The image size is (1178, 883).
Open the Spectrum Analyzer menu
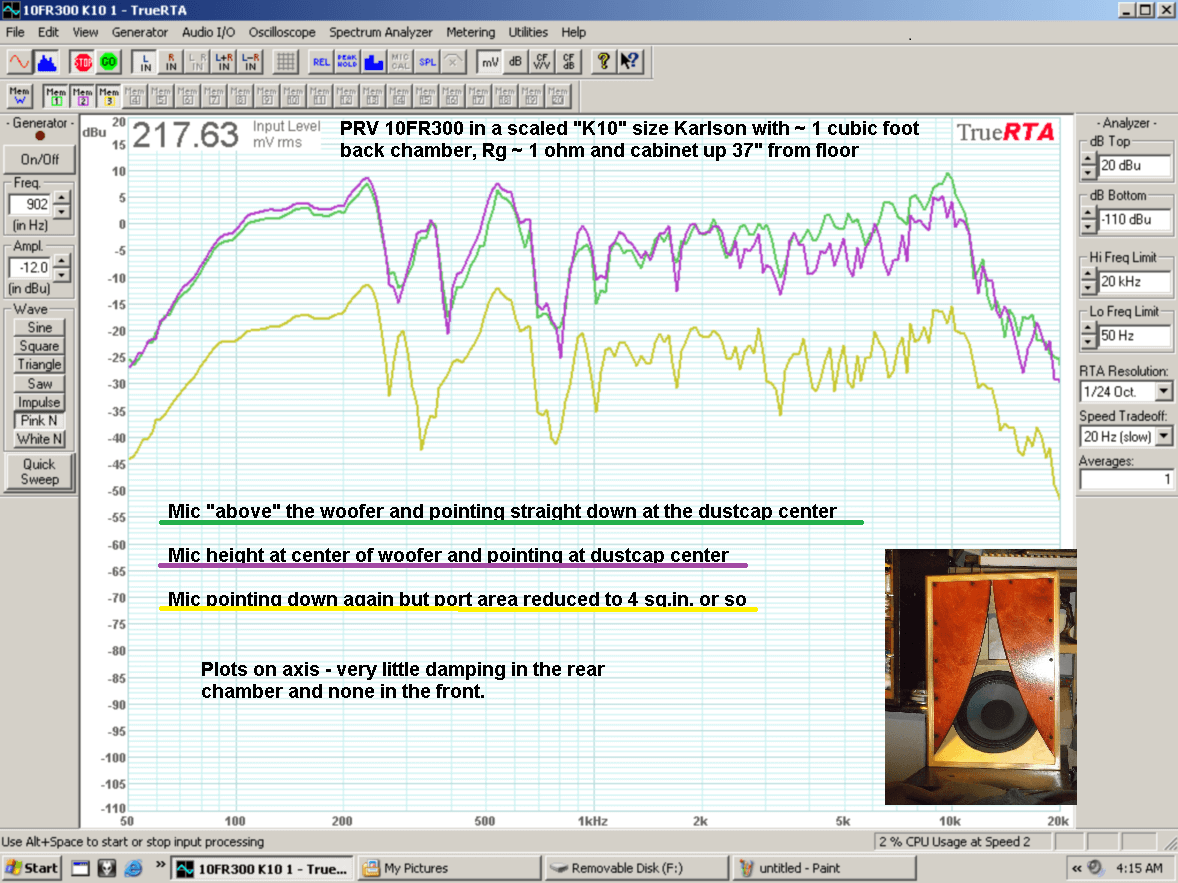click(380, 32)
